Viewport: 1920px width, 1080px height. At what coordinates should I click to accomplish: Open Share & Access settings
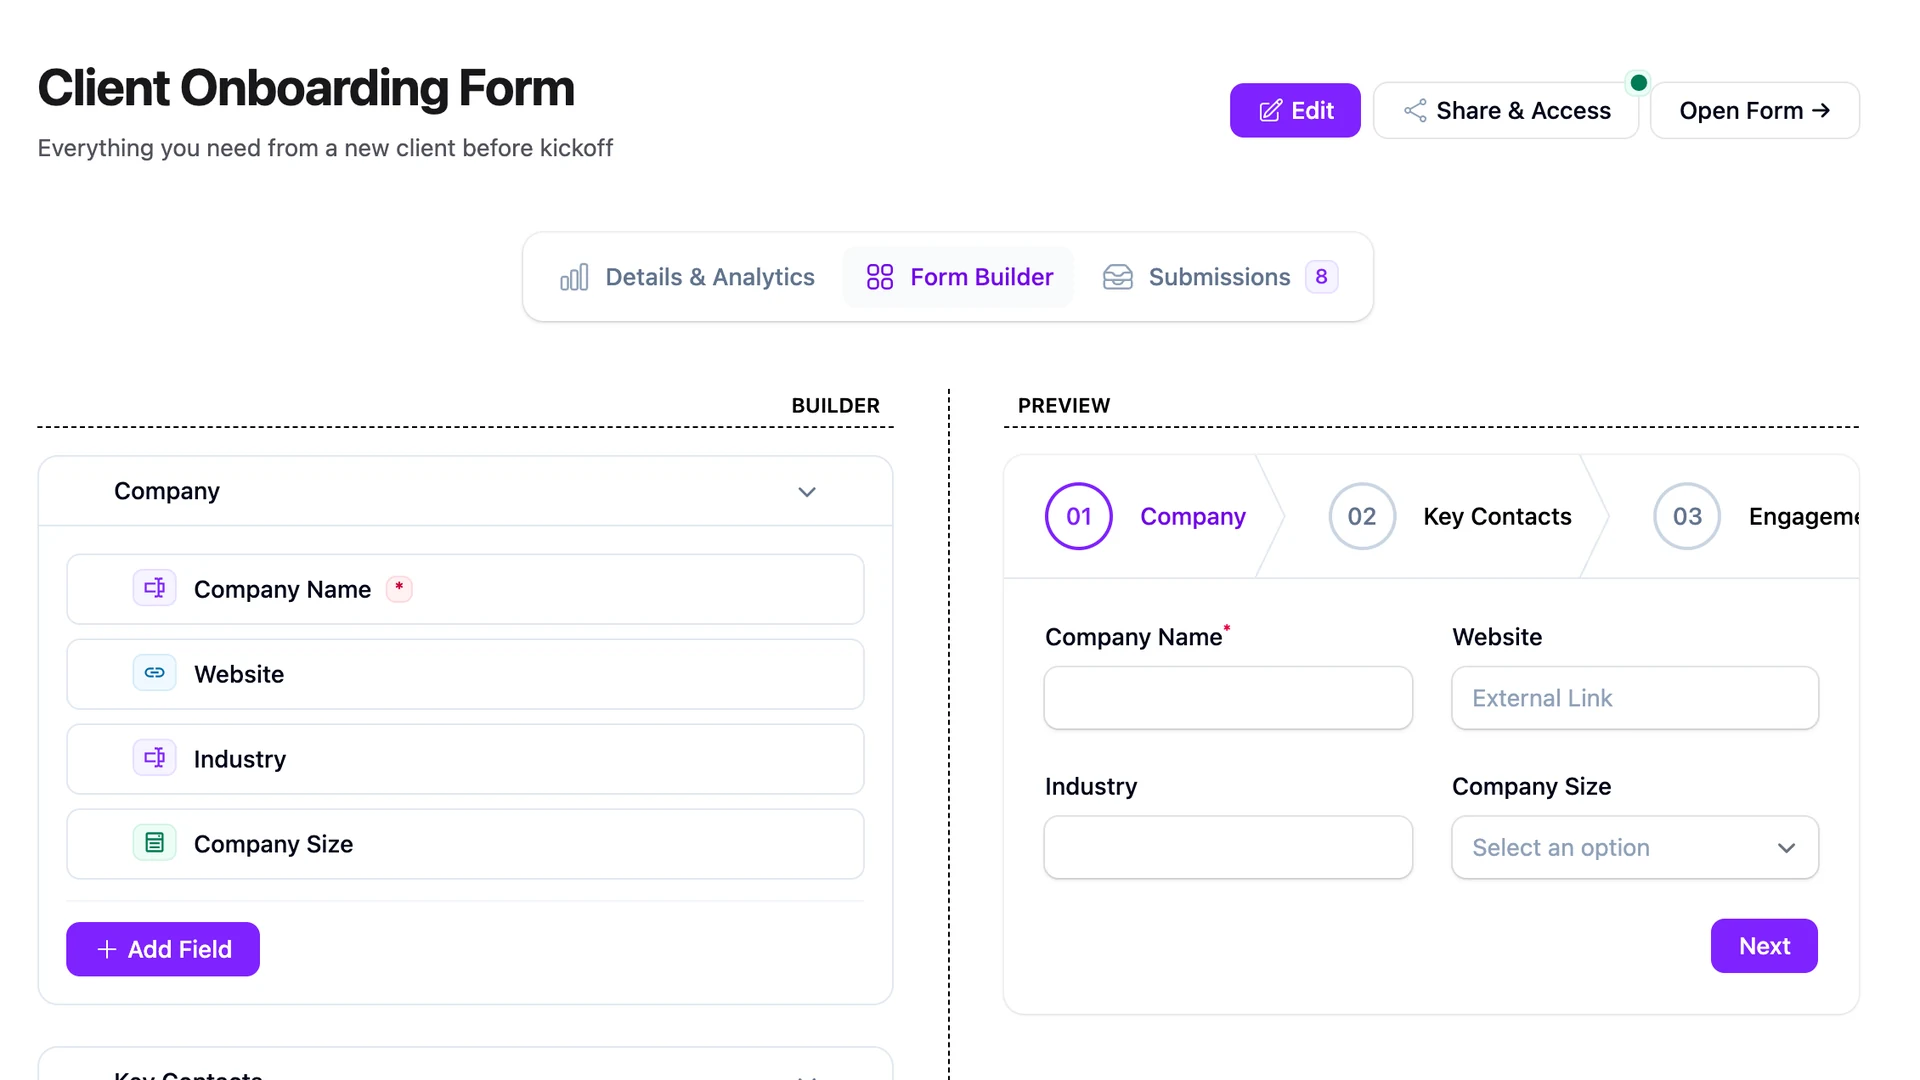click(x=1506, y=111)
